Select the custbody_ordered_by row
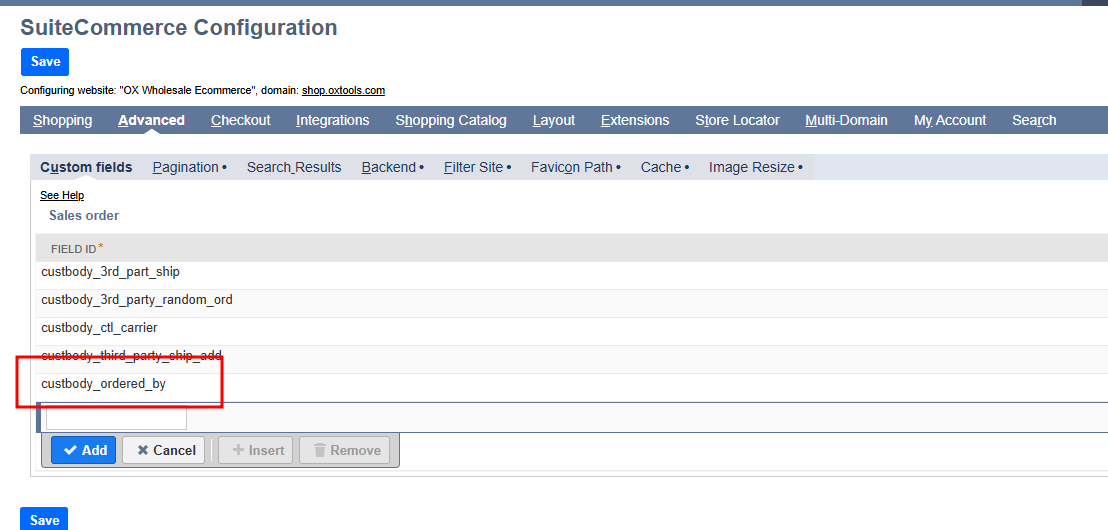This screenshot has height=530, width=1108. pyautogui.click(x=104, y=384)
